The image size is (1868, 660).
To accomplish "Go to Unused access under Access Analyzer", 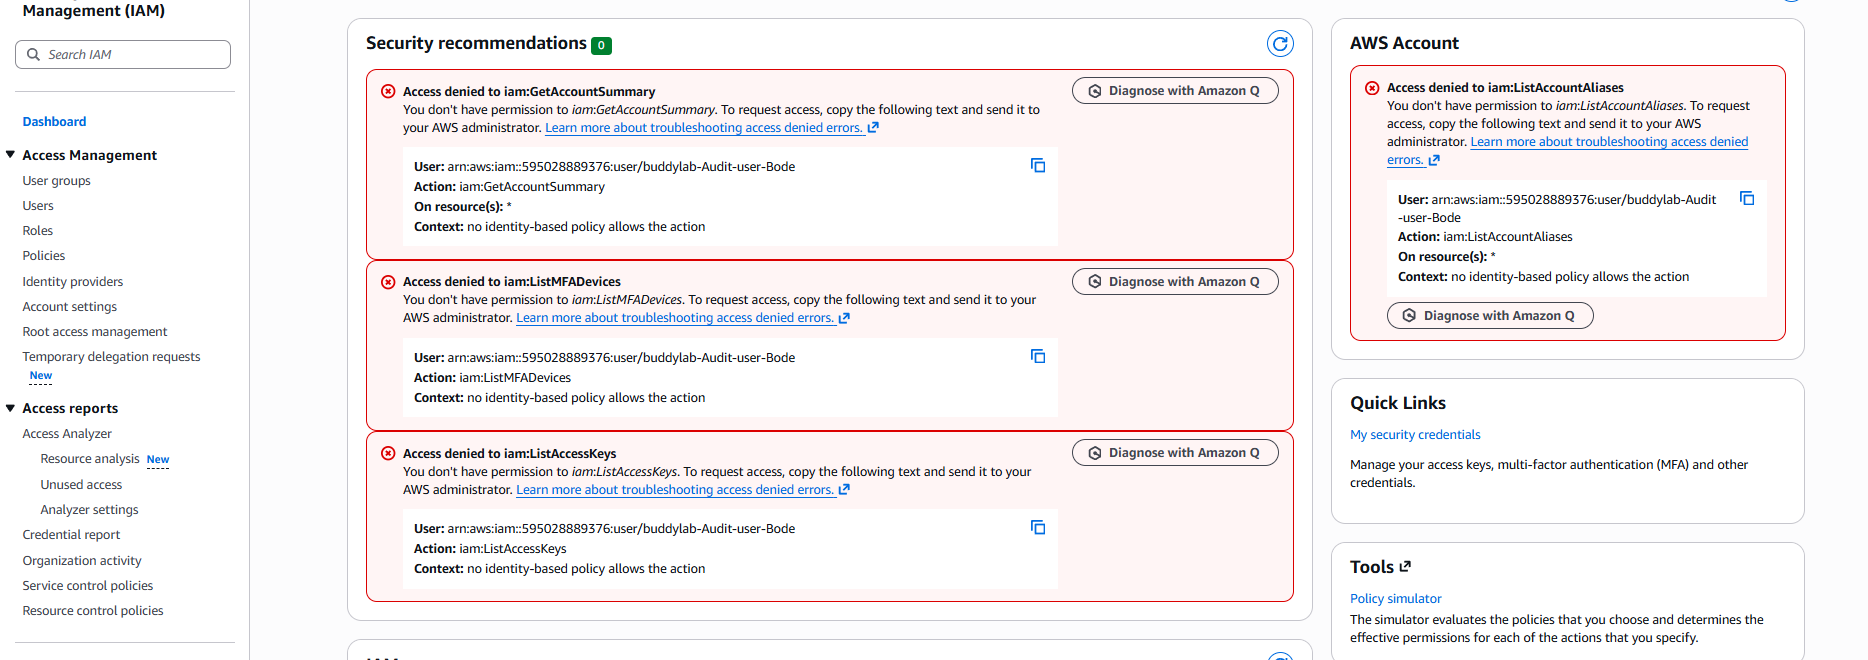I will click(81, 485).
